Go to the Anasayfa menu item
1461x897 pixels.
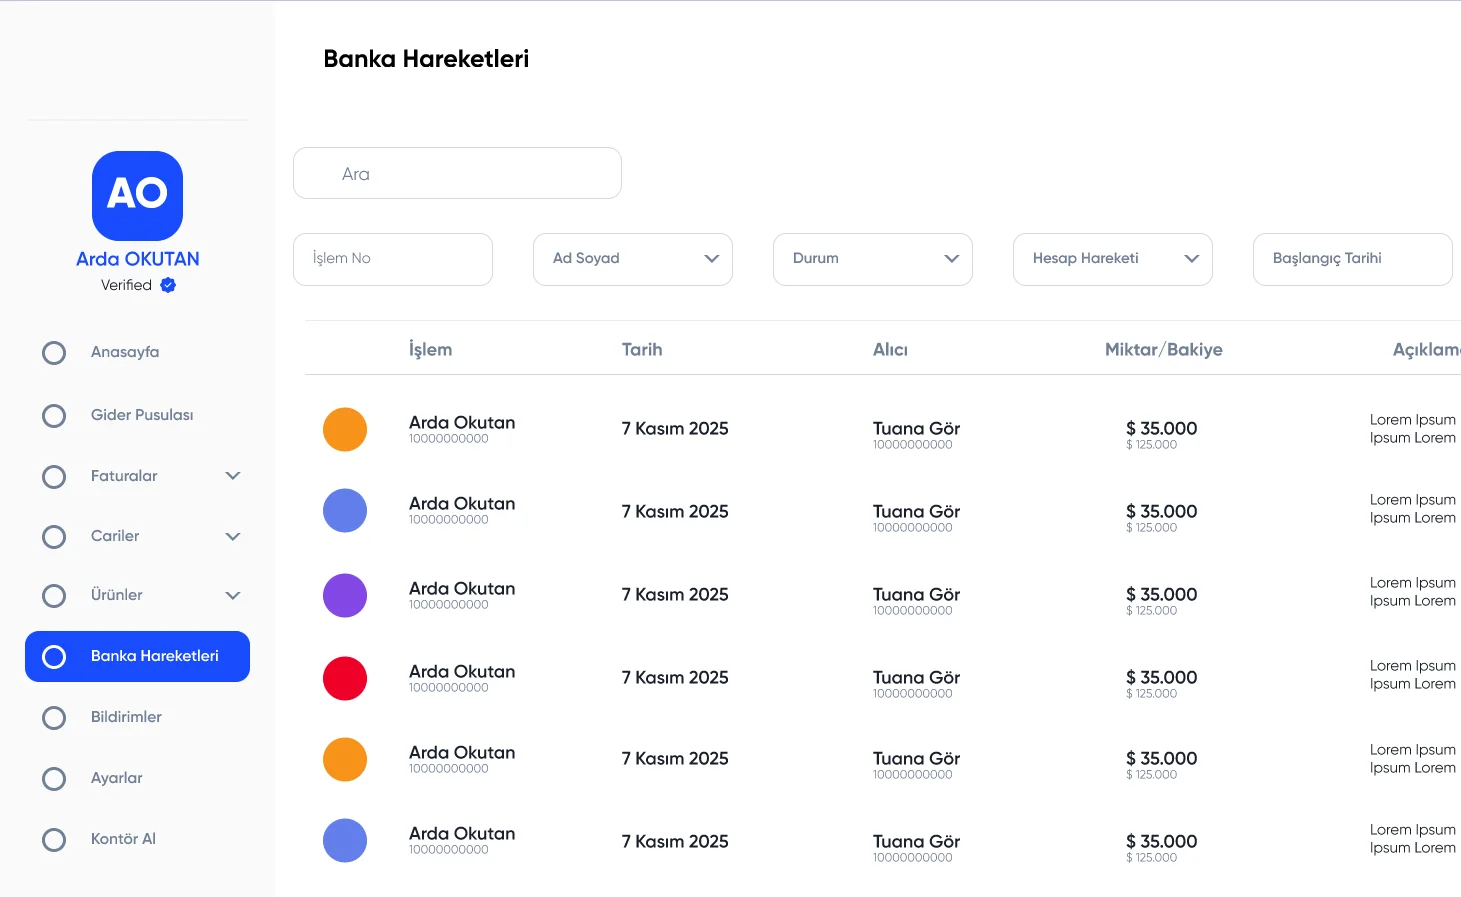(x=125, y=352)
